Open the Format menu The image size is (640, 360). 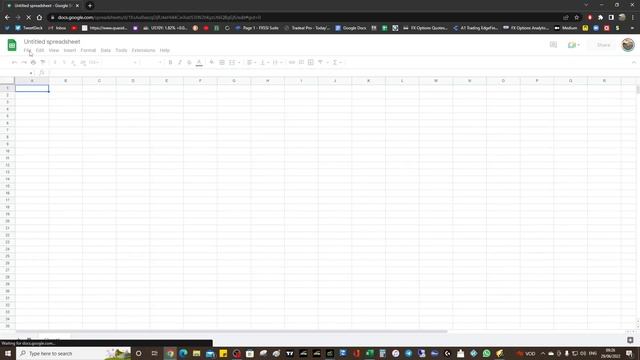(88, 50)
